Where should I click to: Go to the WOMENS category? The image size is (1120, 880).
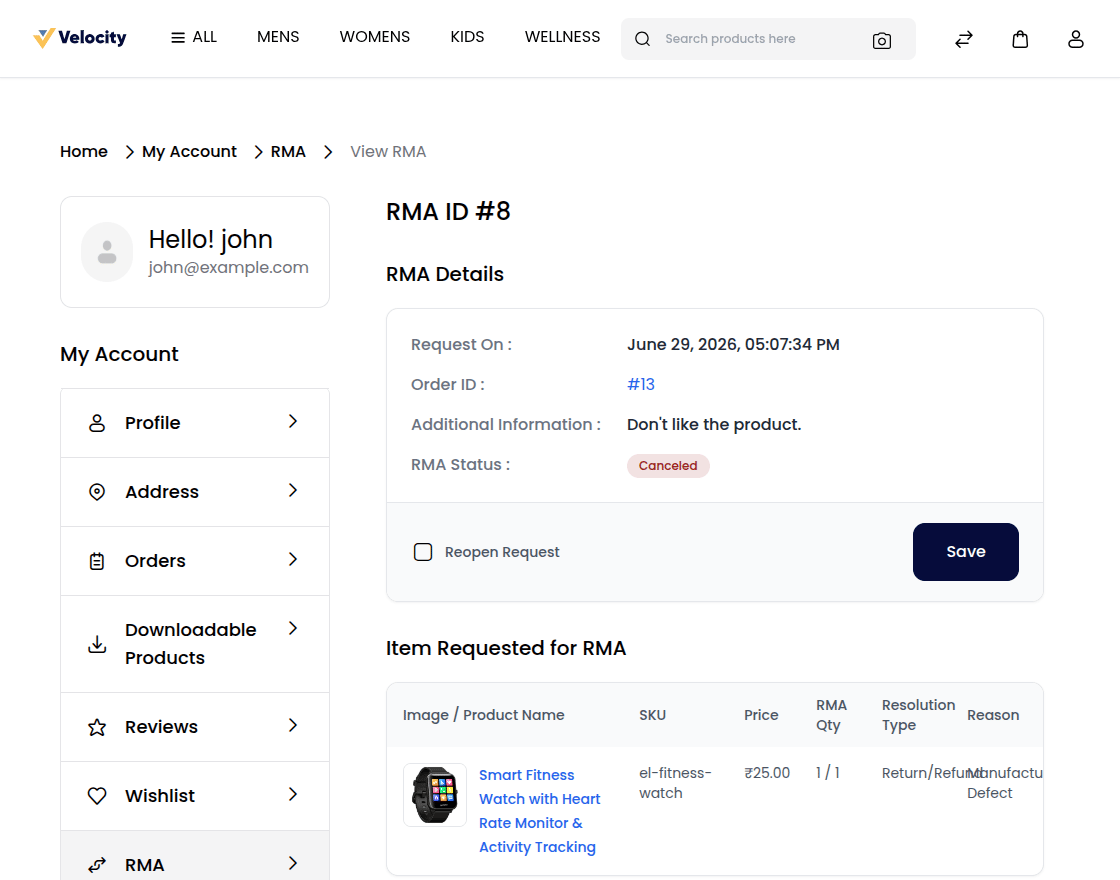click(374, 37)
